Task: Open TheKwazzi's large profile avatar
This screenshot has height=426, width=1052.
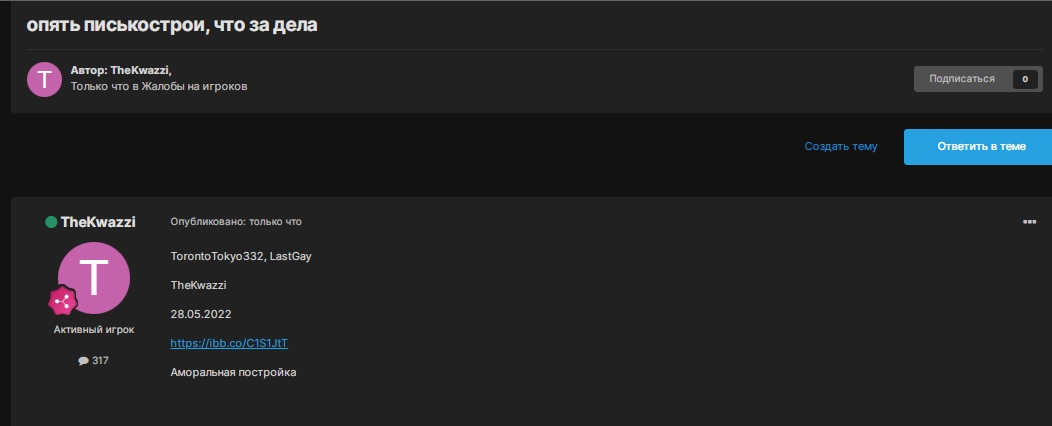Action: pos(94,277)
